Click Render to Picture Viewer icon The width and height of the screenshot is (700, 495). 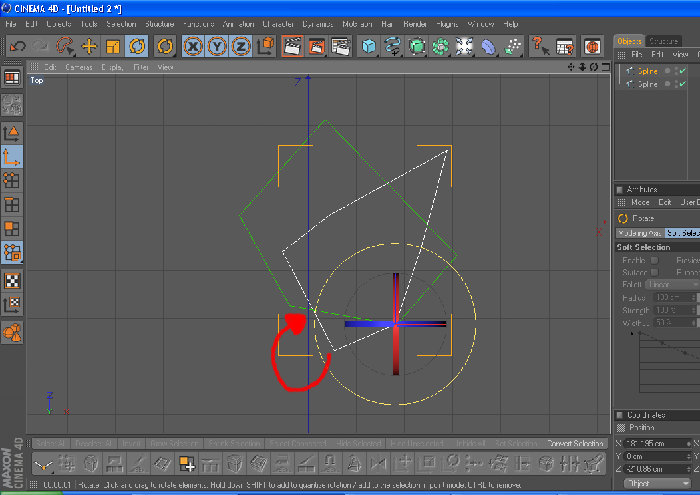point(316,46)
